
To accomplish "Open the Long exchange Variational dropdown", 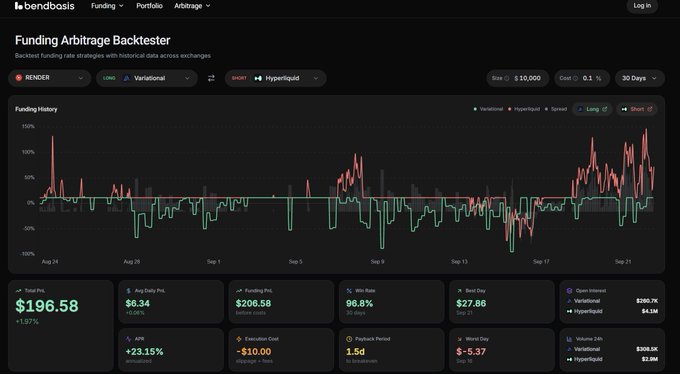I will coord(147,78).
